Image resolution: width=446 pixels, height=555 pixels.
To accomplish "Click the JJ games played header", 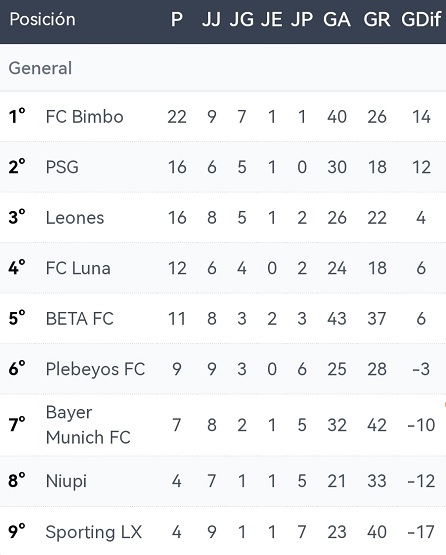I will click(x=211, y=19).
